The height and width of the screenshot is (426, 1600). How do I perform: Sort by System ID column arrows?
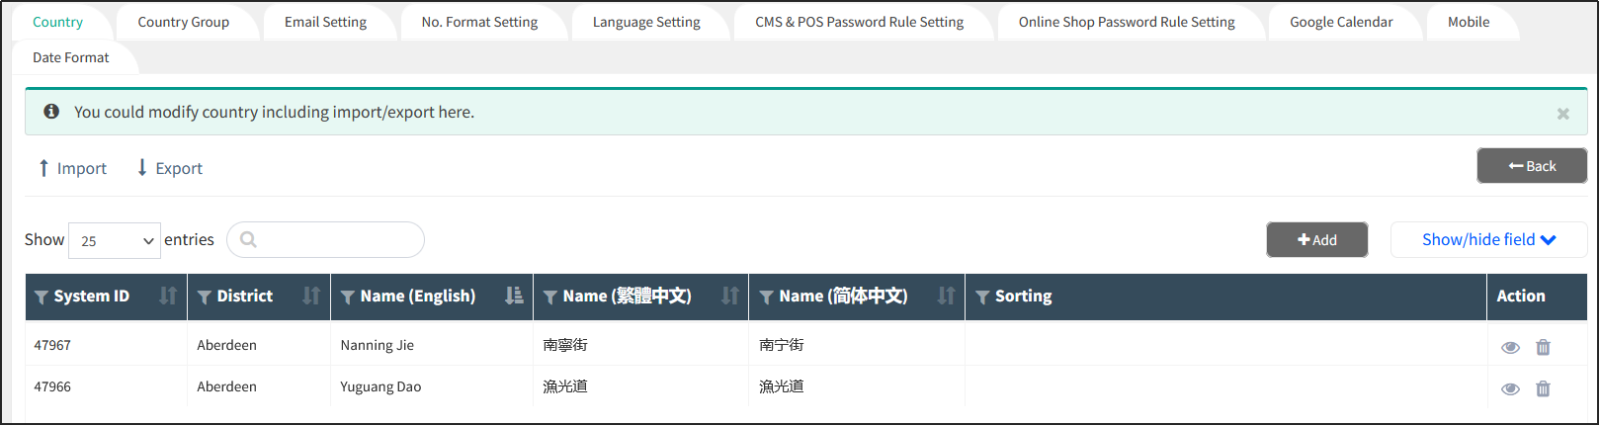click(168, 296)
